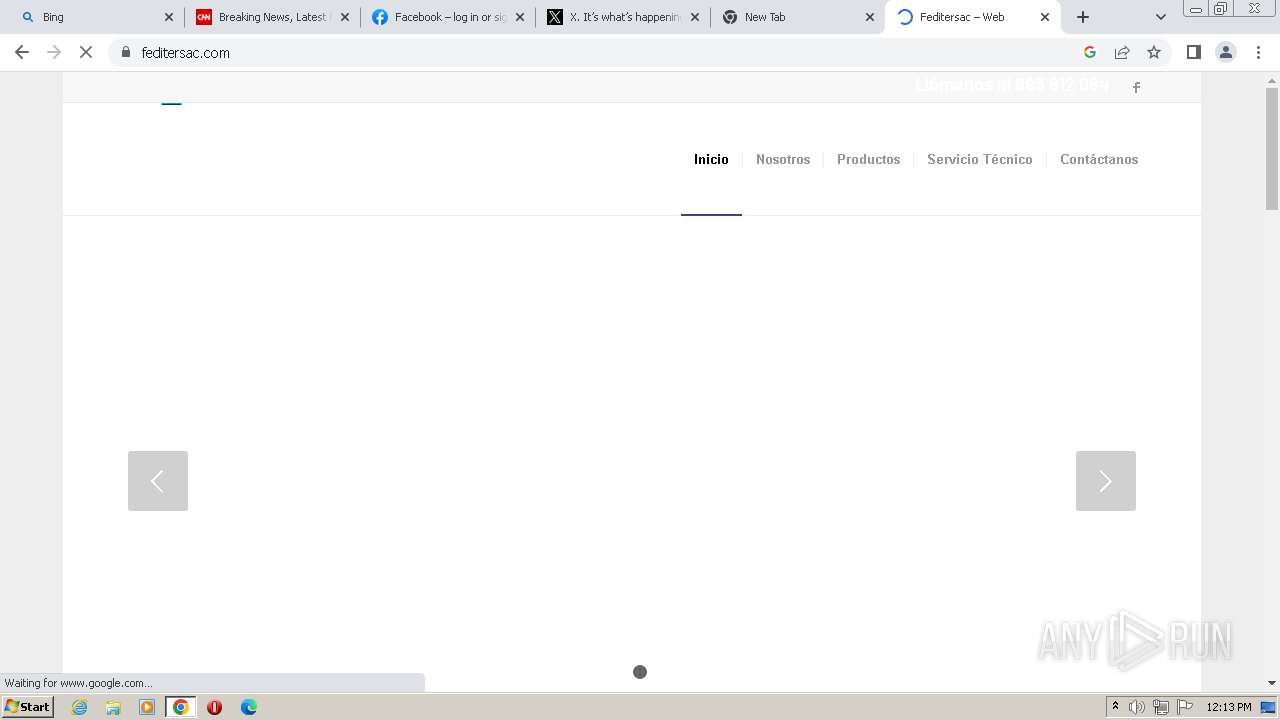Close the Bing tab
Viewport: 1280px width, 720px height.
[169, 17]
